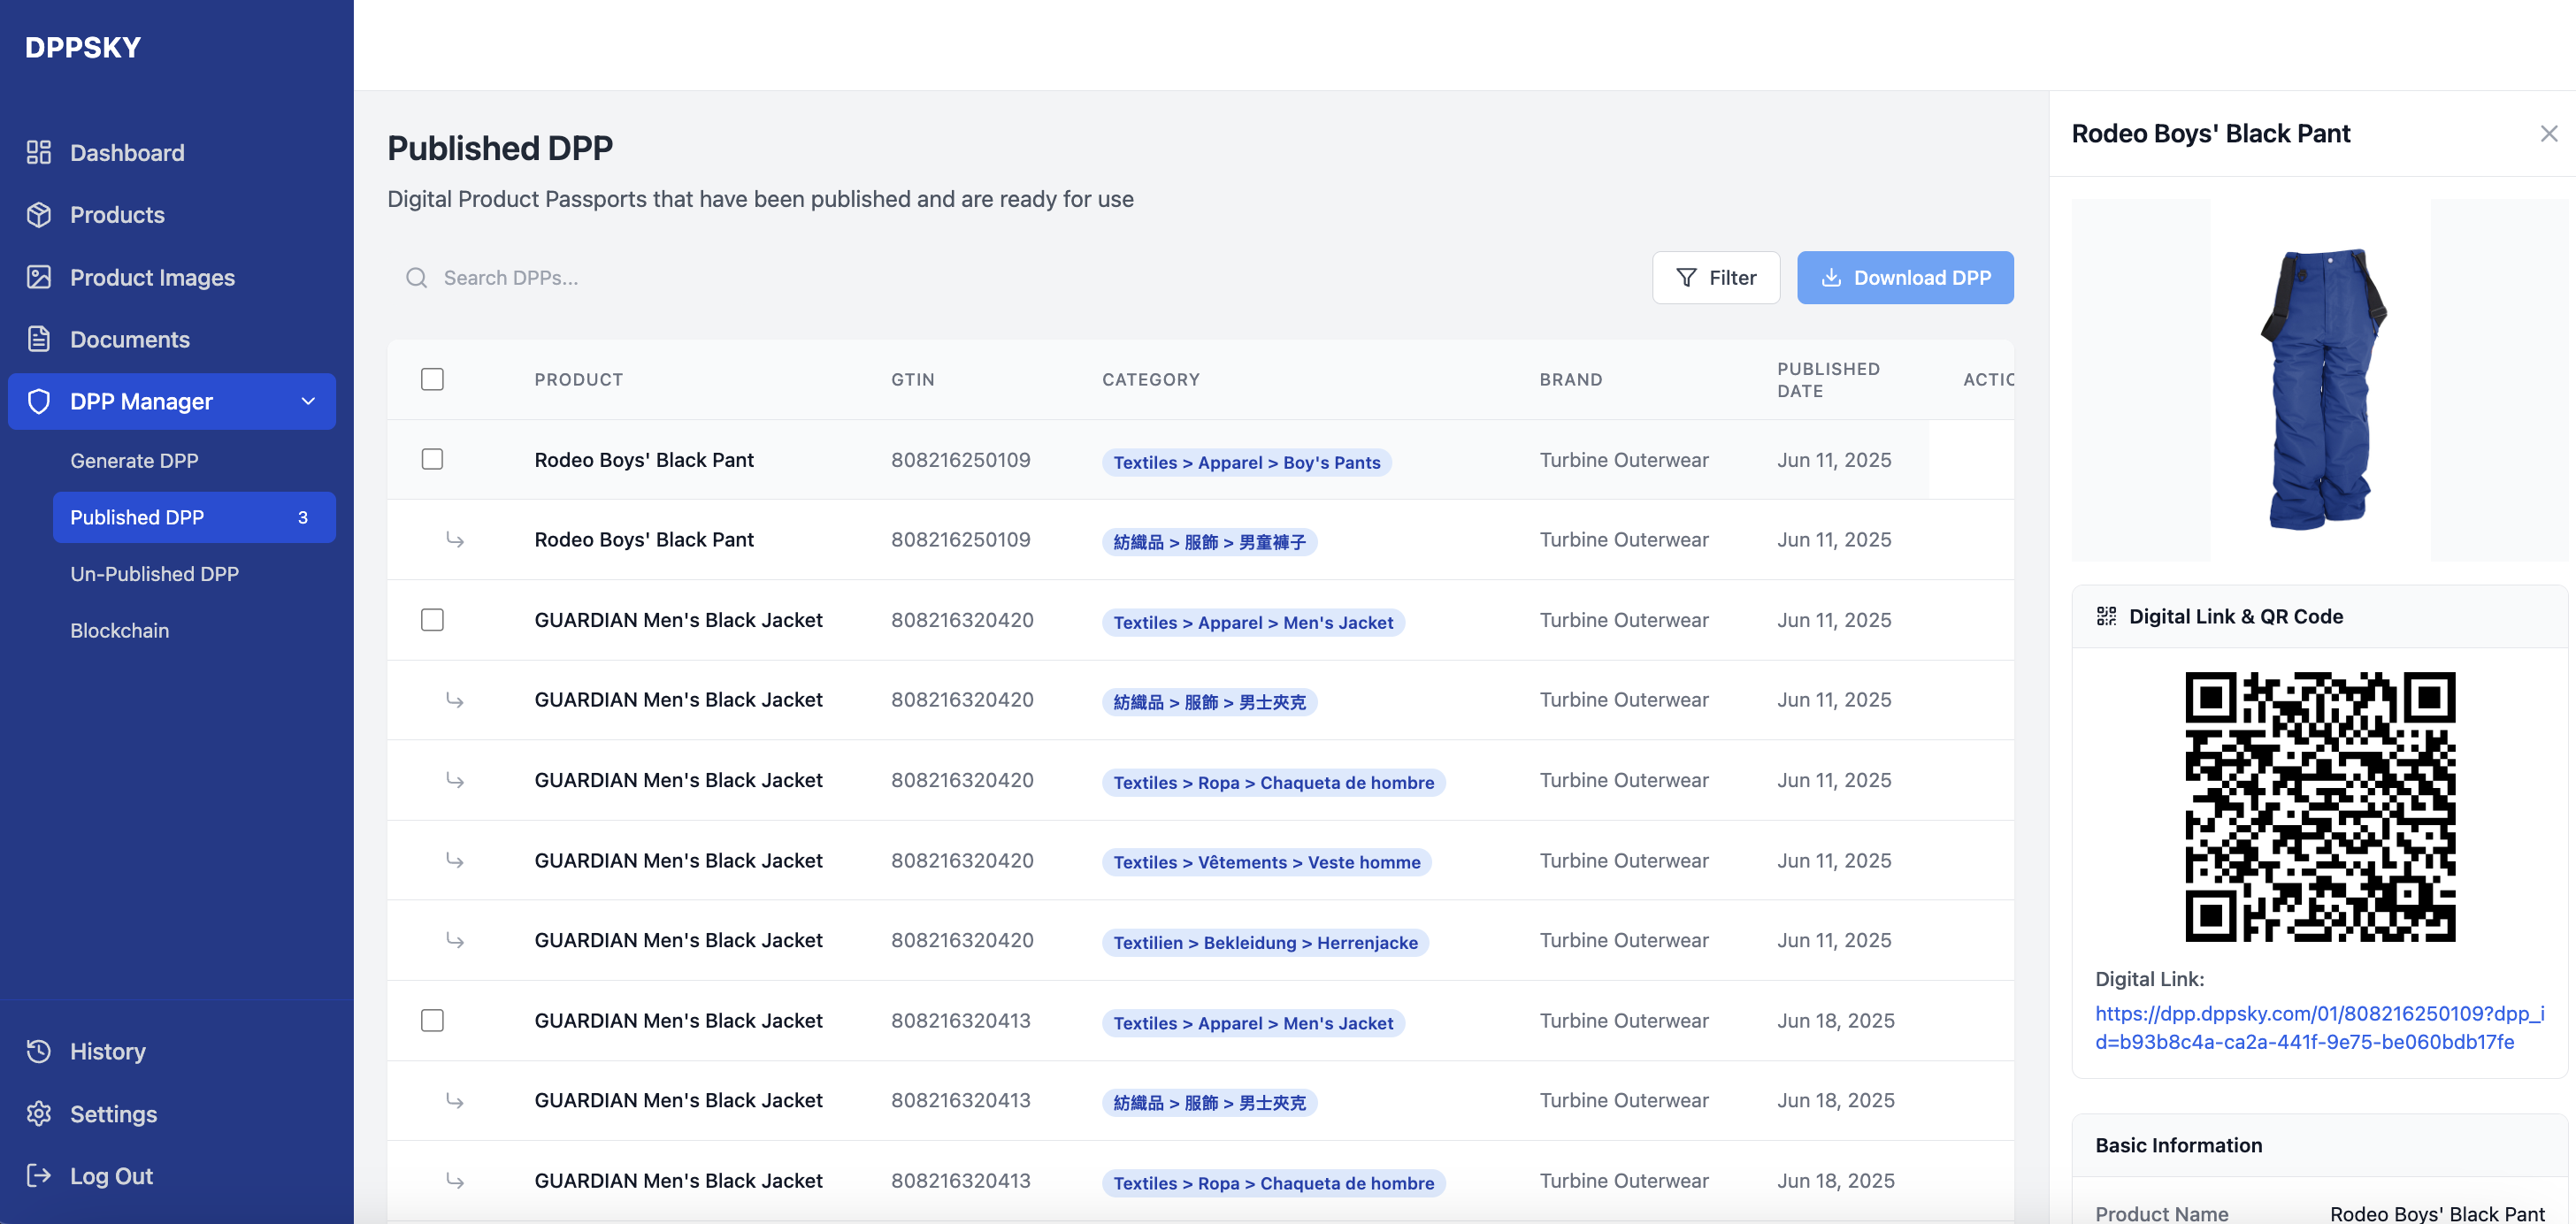The width and height of the screenshot is (2576, 1224).
Task: Open the dpp.dppsky.com digital link
Action: pos(2318,1027)
